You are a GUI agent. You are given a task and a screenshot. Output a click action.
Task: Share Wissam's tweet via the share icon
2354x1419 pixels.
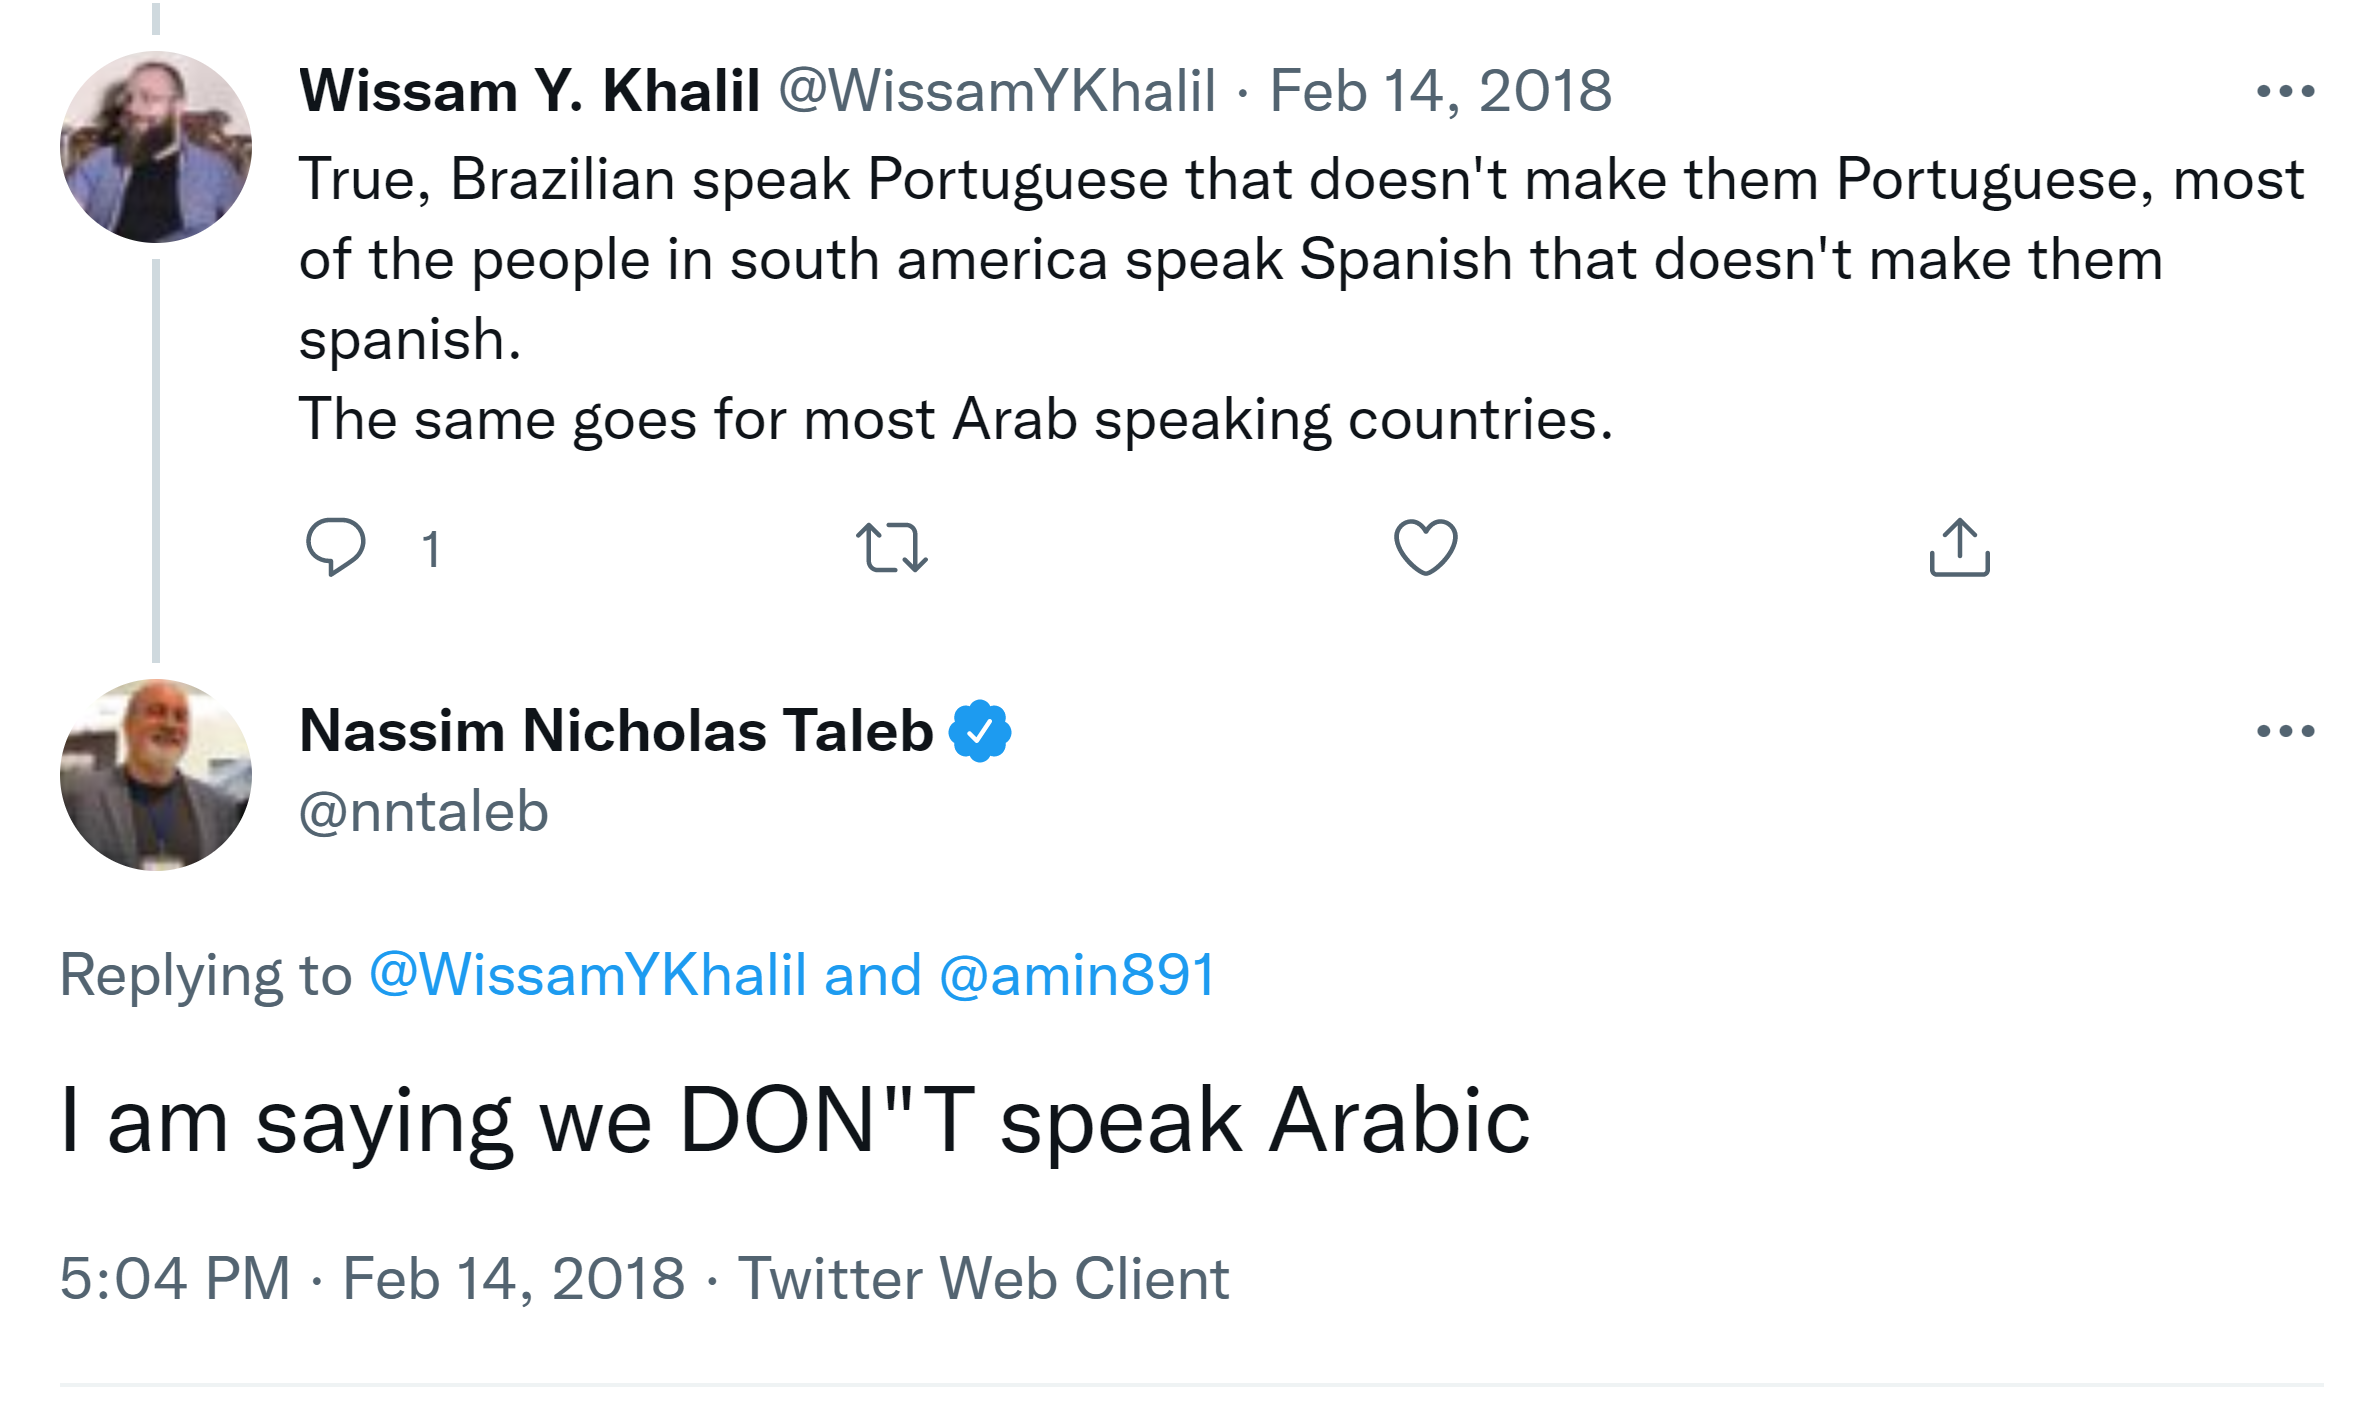point(1959,547)
